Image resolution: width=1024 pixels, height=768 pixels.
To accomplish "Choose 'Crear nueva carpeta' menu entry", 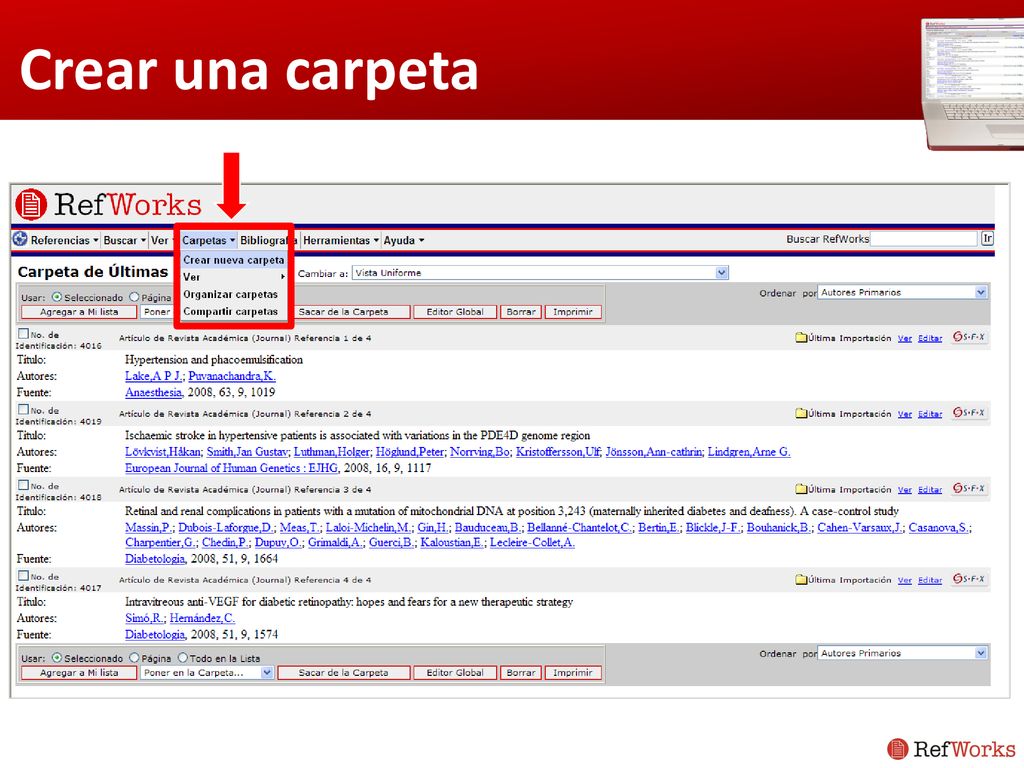I will (234, 260).
